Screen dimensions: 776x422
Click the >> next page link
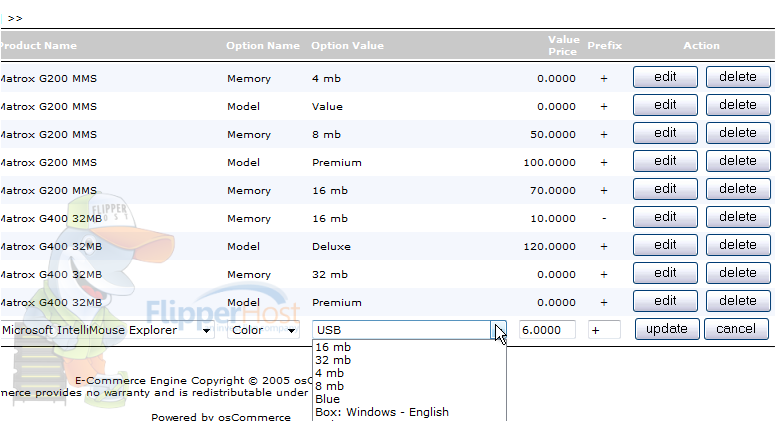click(15, 18)
